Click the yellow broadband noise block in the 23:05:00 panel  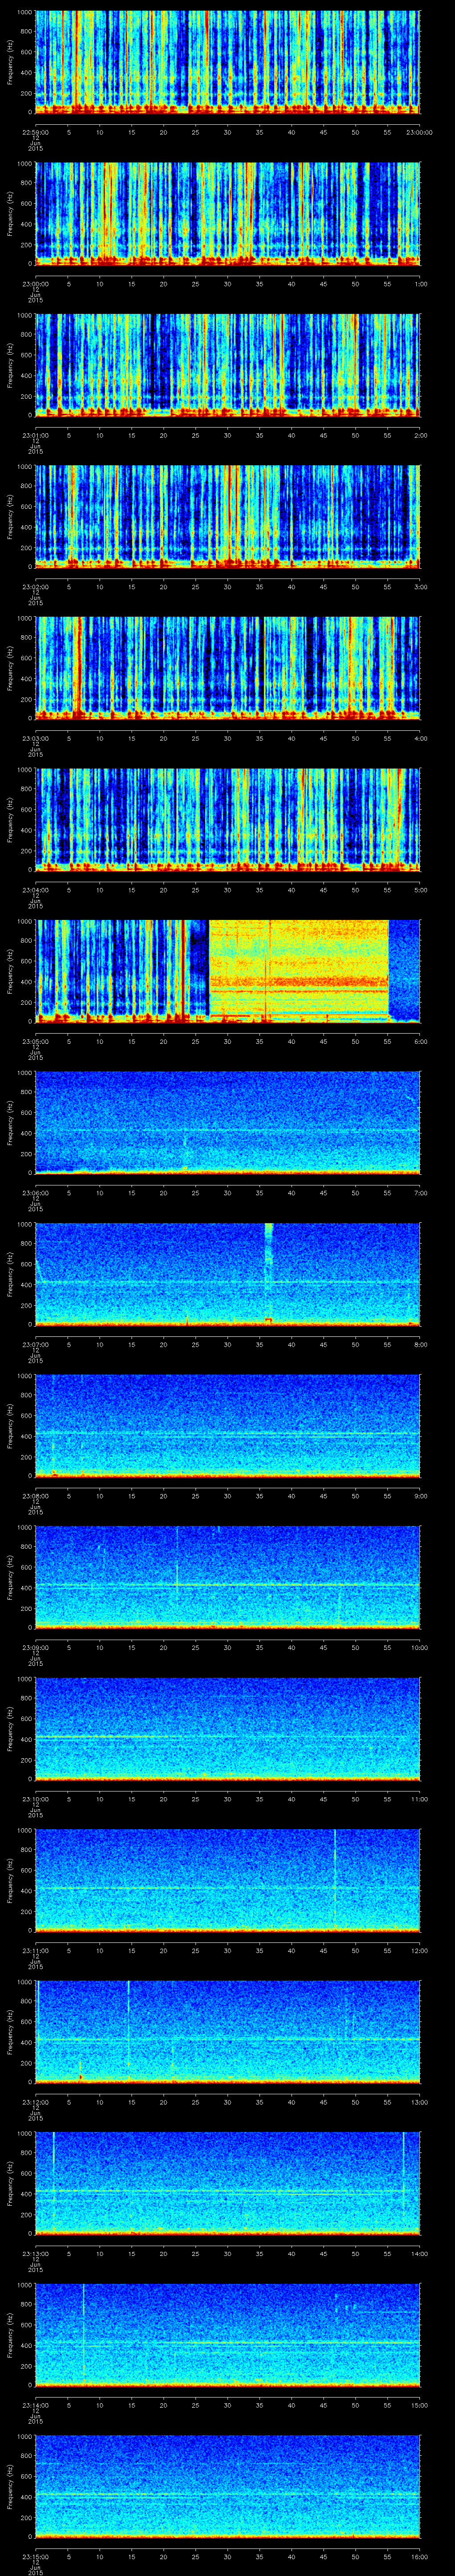click(x=298, y=971)
